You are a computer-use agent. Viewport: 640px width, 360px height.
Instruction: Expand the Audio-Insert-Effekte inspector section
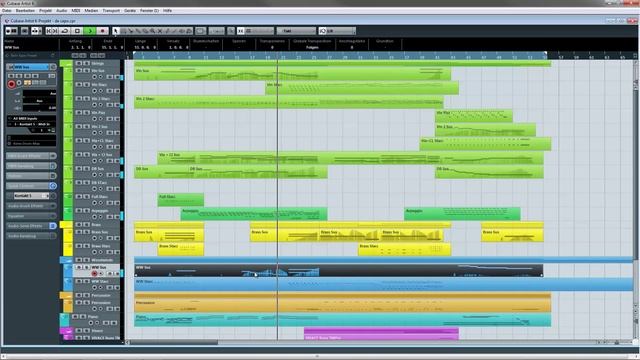[31, 206]
